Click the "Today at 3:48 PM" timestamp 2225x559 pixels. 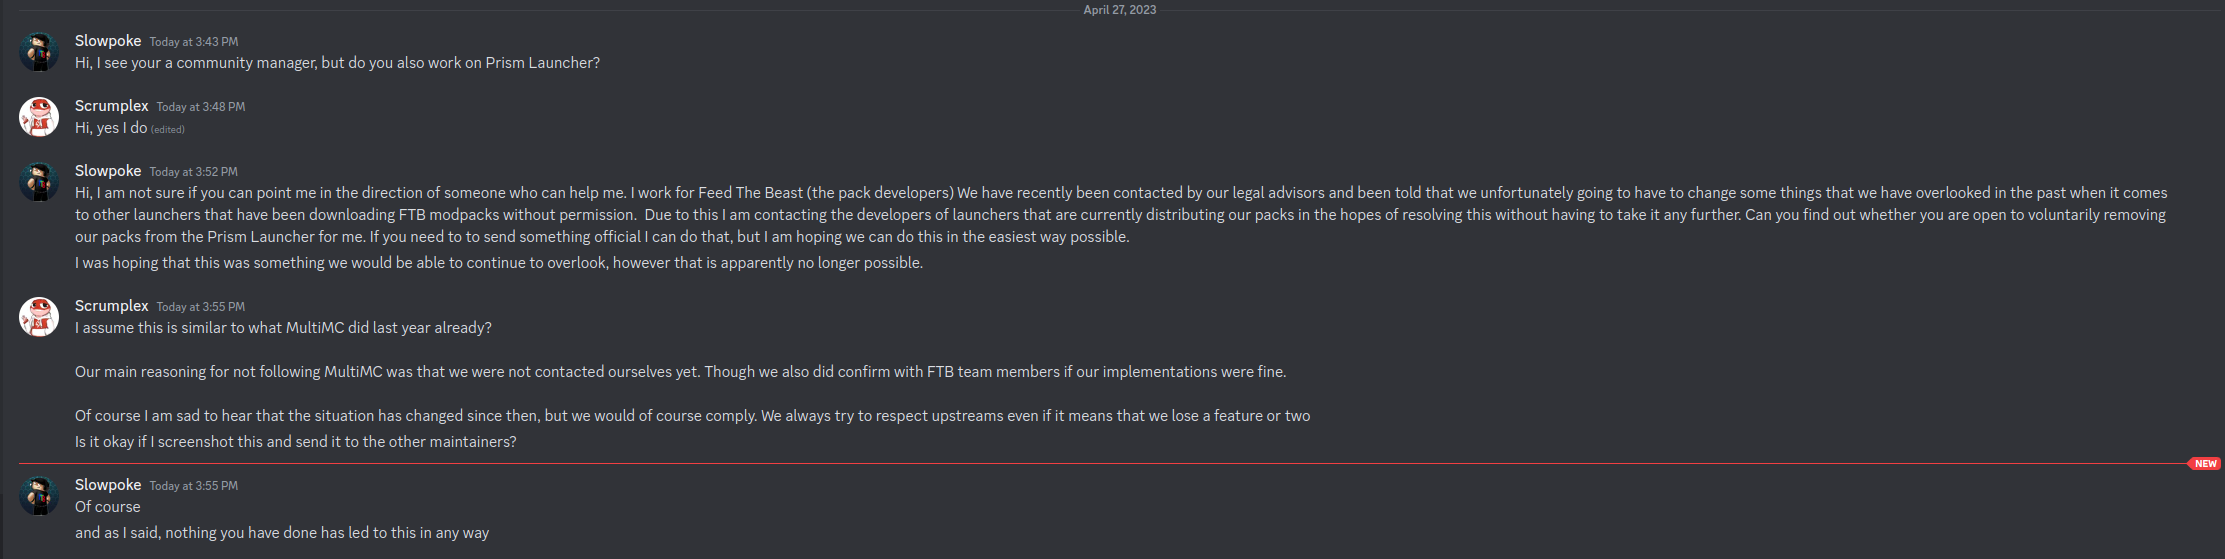200,107
